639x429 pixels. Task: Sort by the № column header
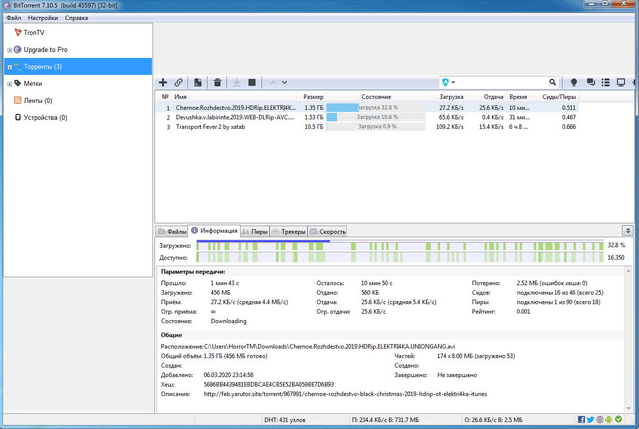165,97
